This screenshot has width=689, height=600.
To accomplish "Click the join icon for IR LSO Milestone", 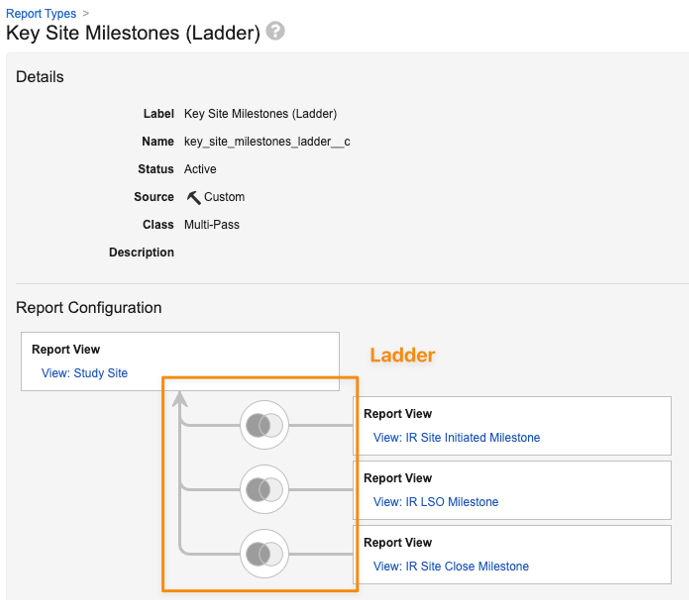I will (x=264, y=489).
